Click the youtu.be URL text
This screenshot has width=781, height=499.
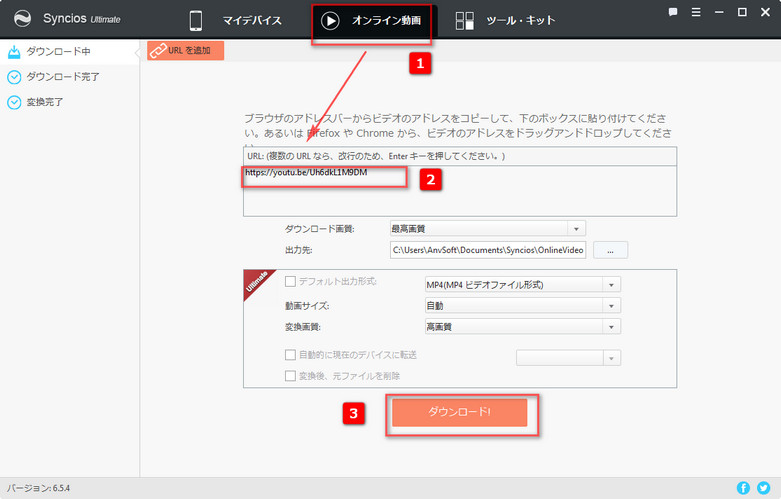(x=306, y=172)
